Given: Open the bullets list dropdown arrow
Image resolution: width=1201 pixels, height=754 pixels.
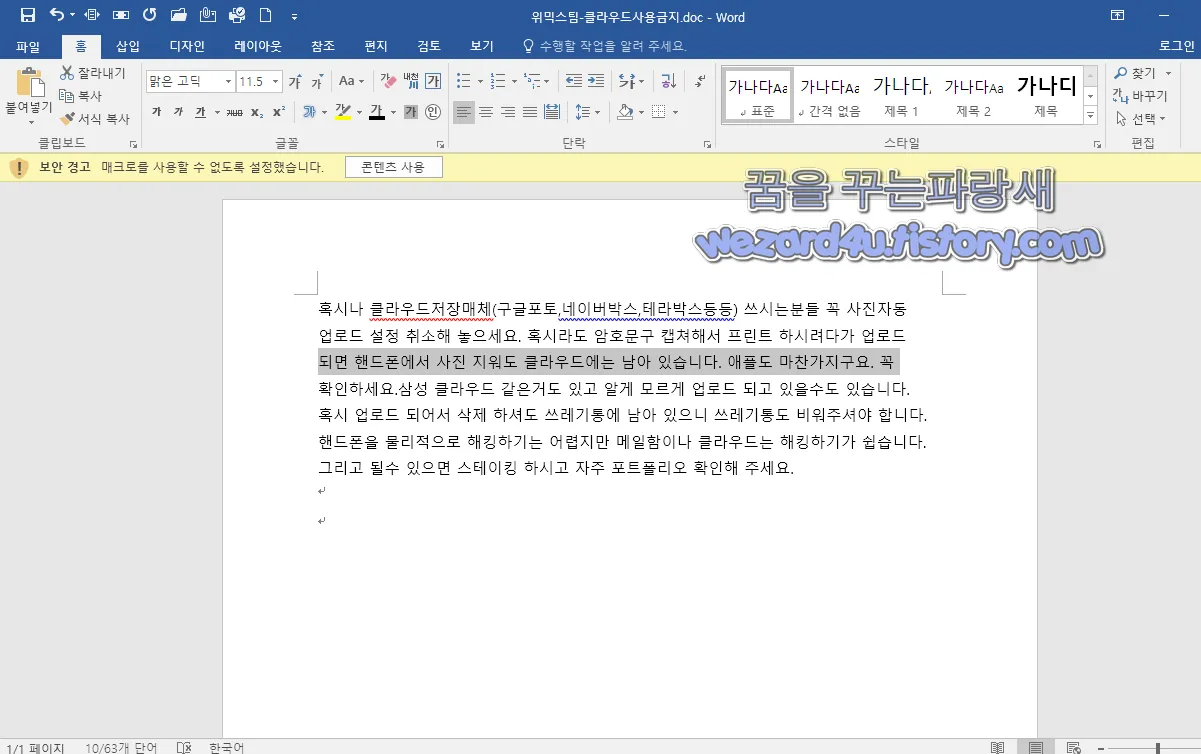Looking at the screenshot, I should coord(480,81).
